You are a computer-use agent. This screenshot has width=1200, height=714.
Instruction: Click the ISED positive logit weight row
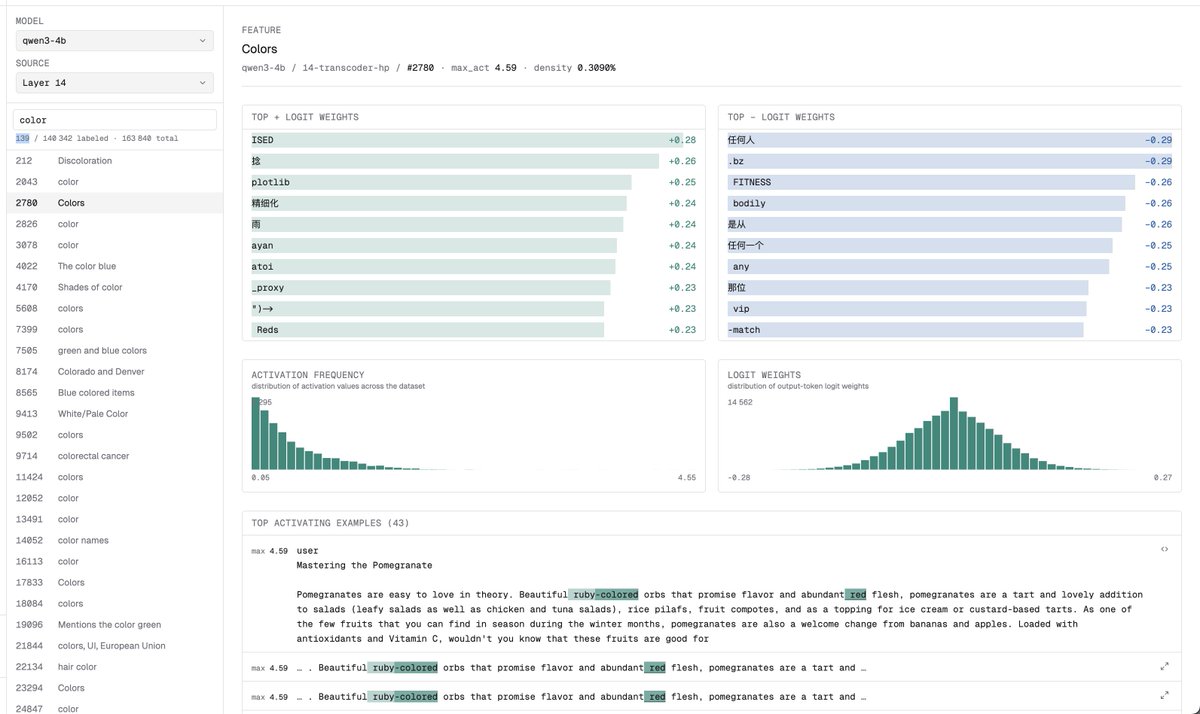[x=474, y=140]
